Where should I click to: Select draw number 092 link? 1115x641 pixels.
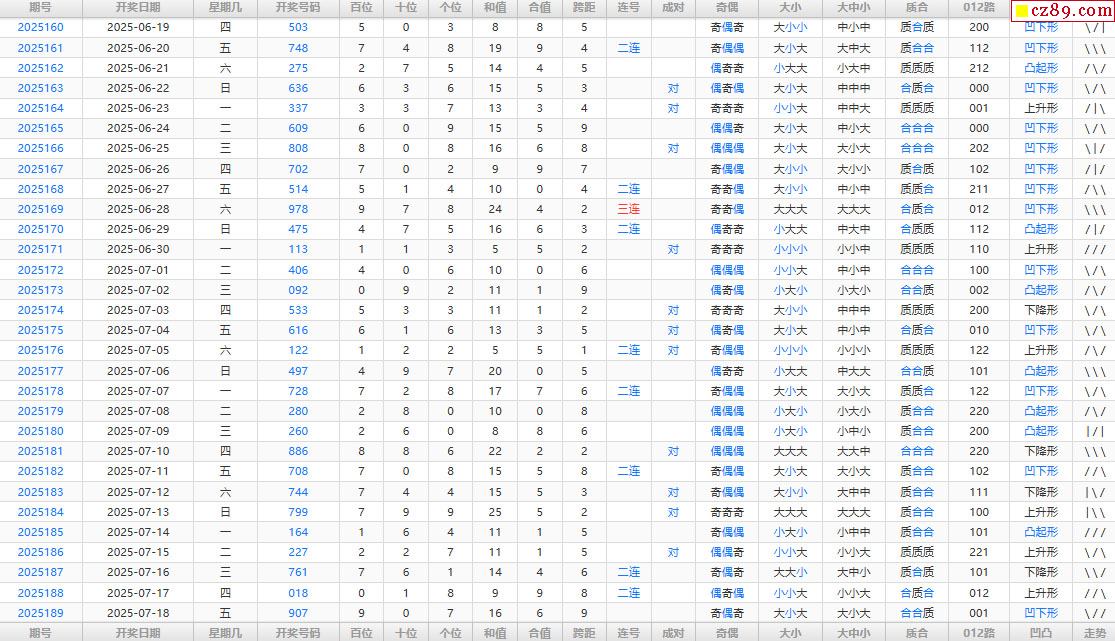[x=298, y=290]
